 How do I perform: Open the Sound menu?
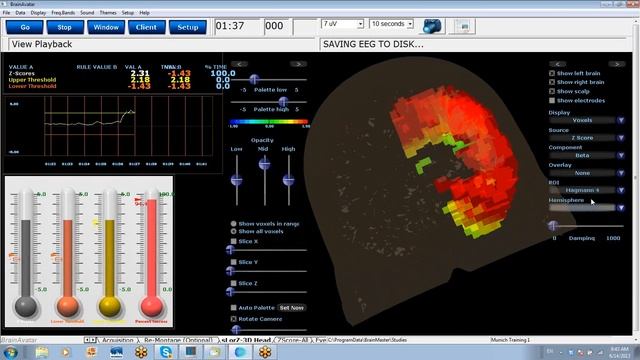pyautogui.click(x=87, y=13)
